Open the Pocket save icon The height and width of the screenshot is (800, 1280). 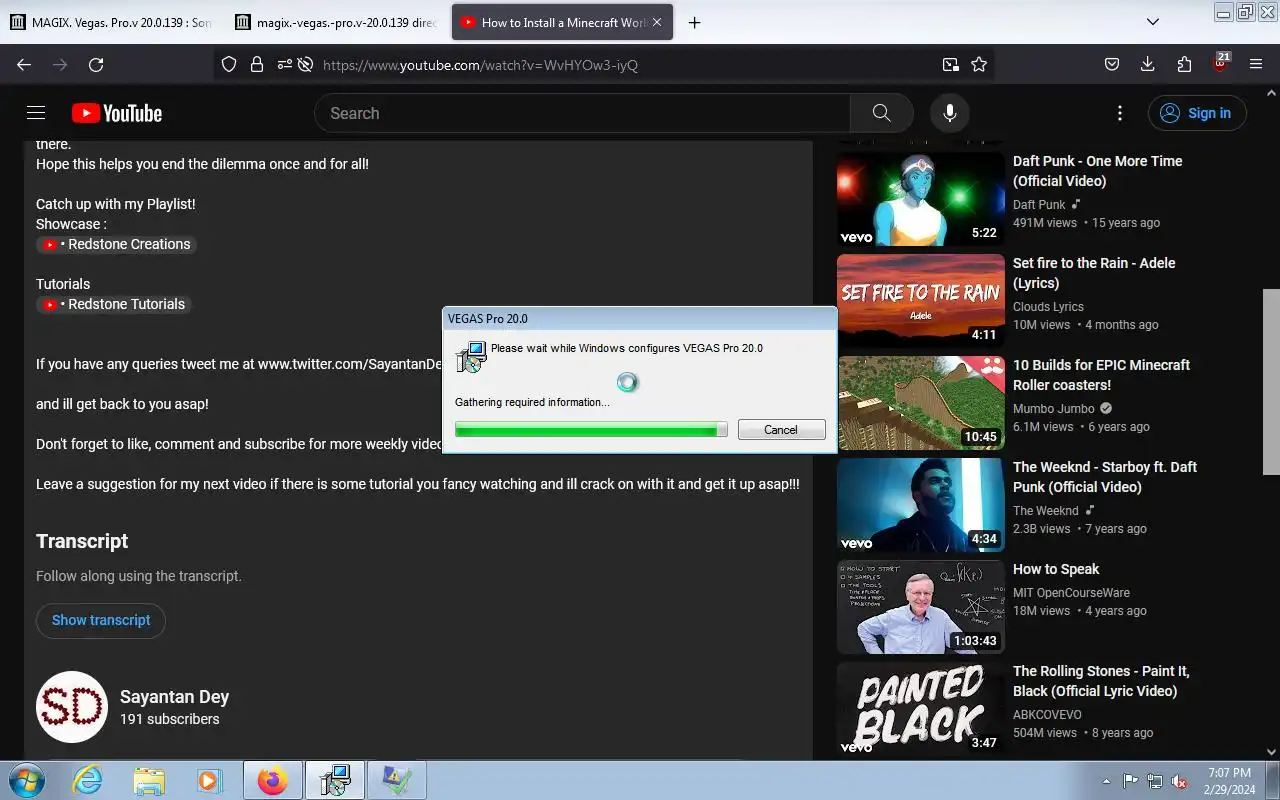tap(1111, 64)
